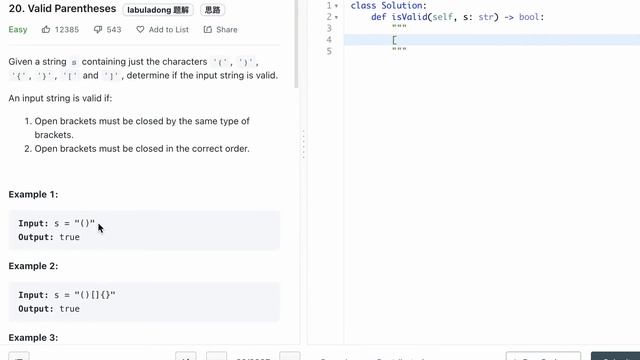Click the panel divider drag handle

pos(303,144)
